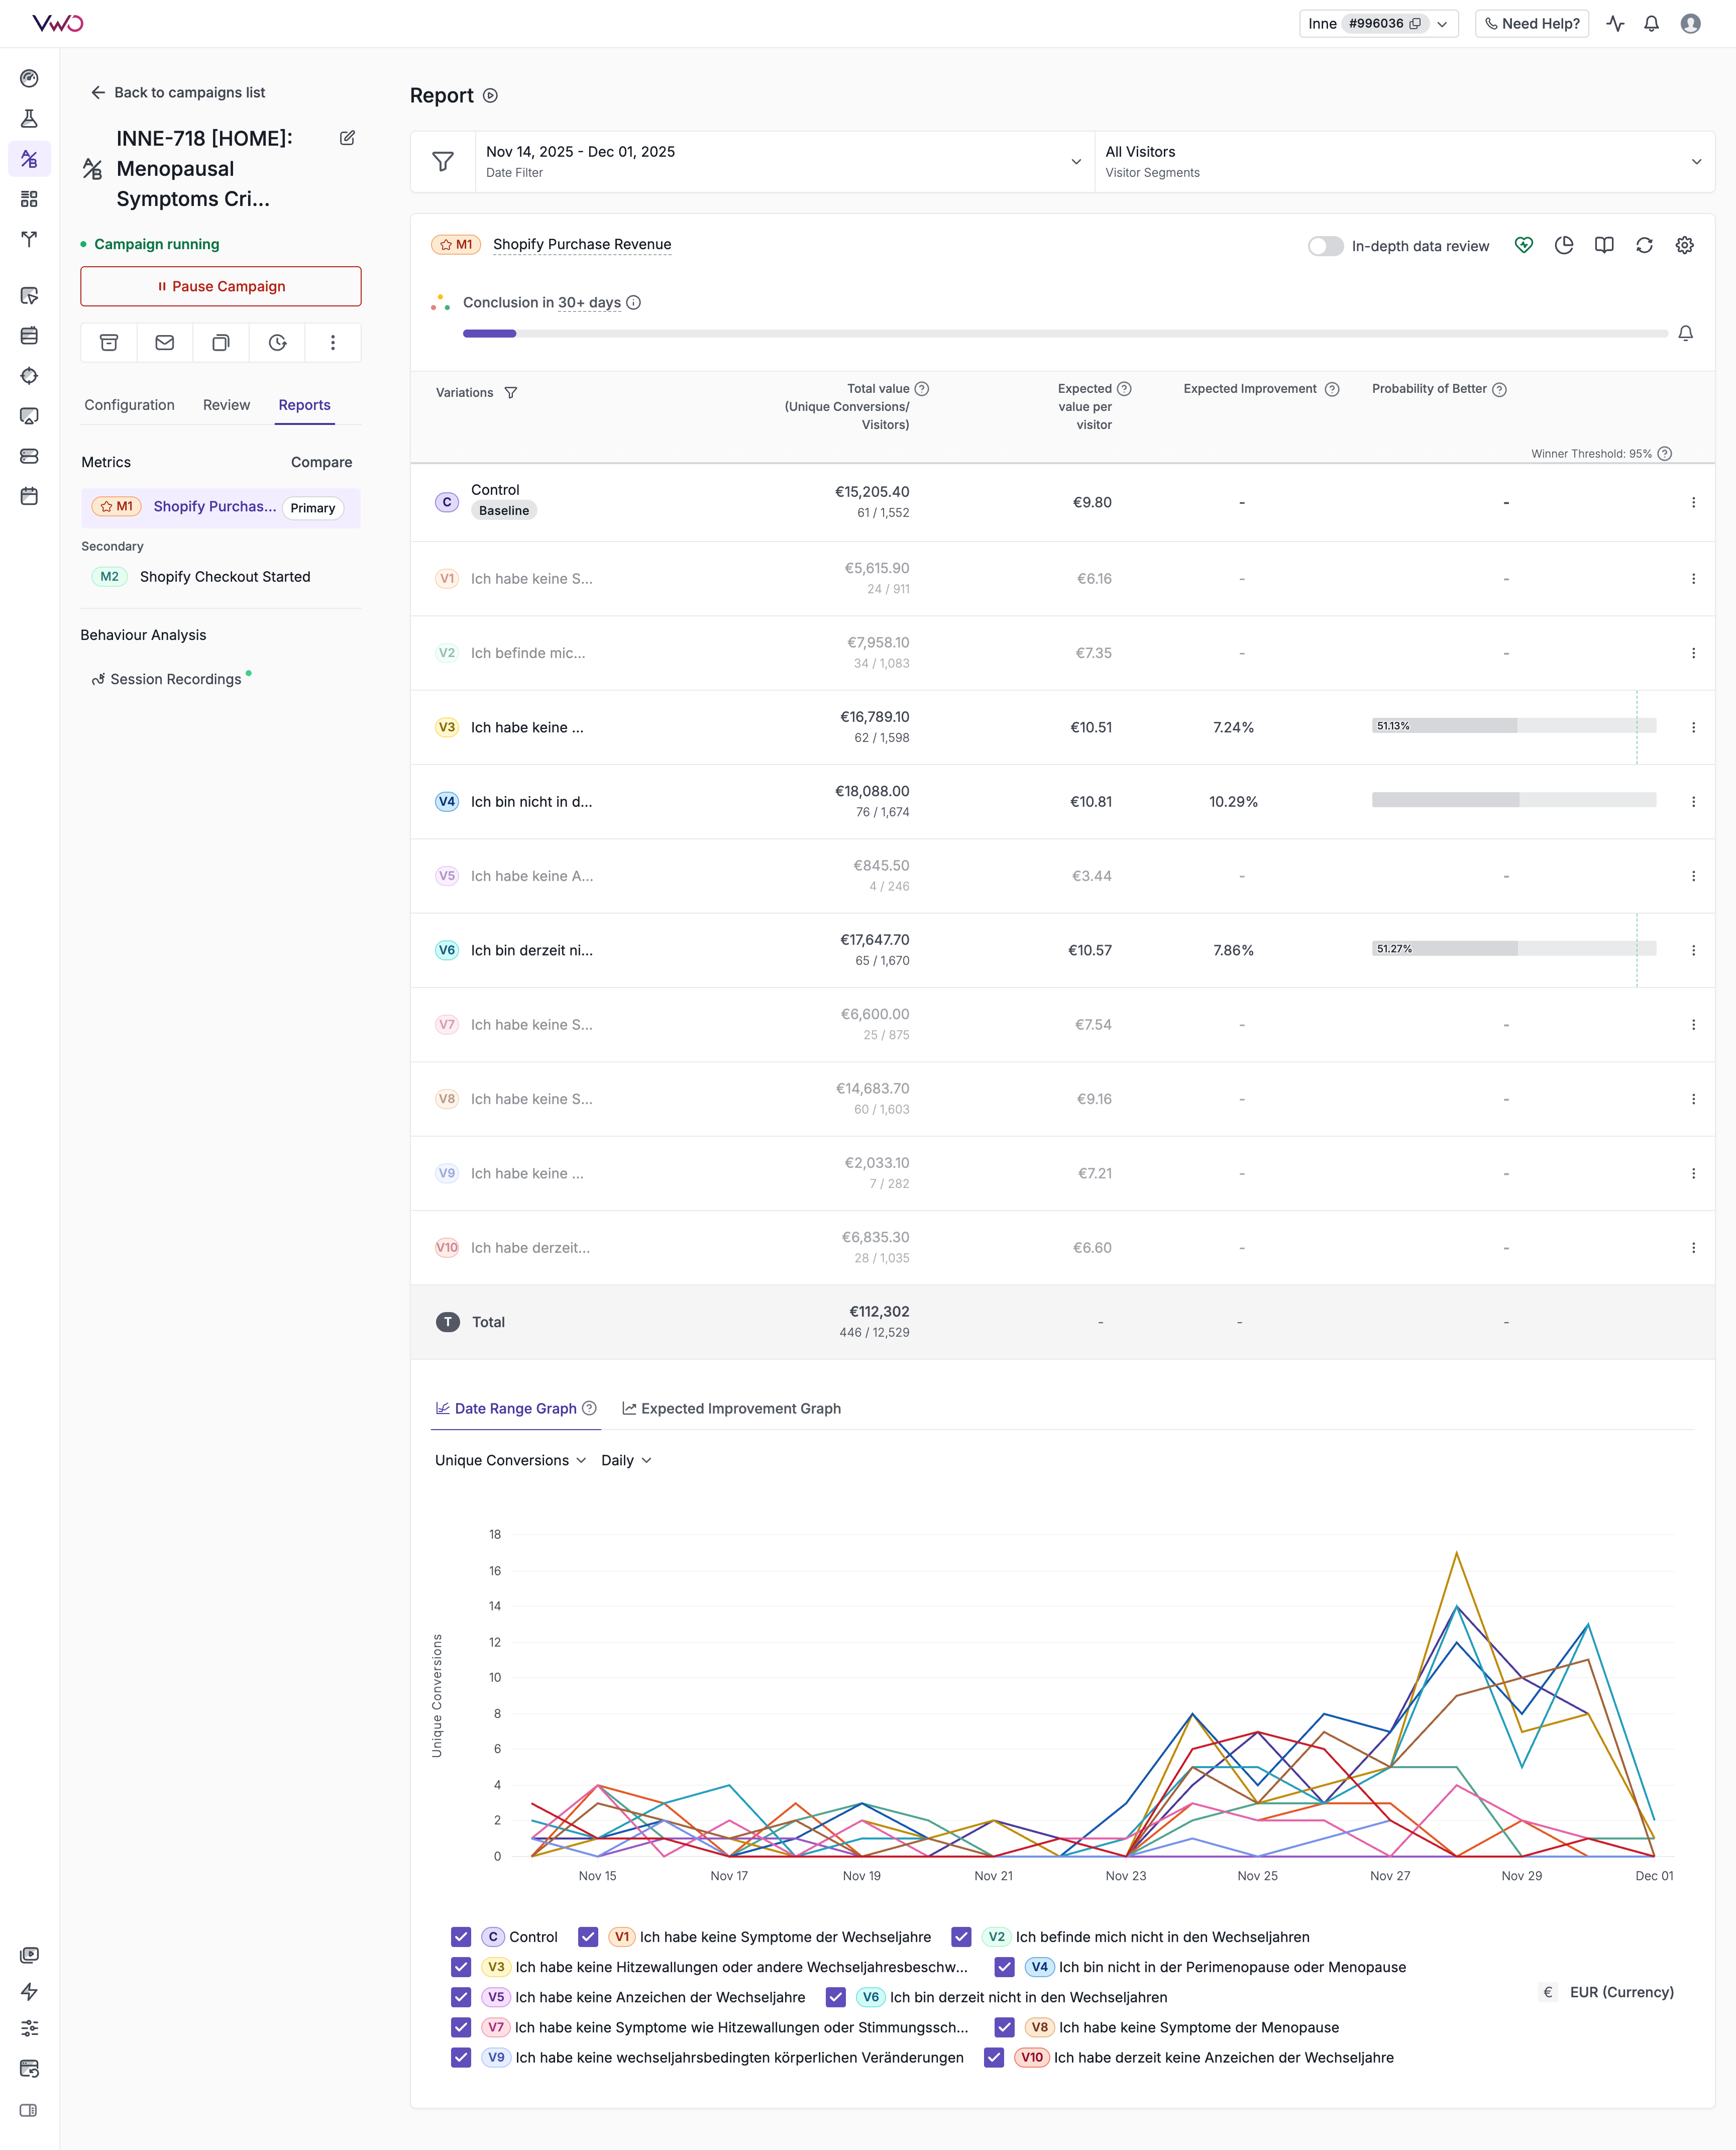Open the Configuration tab
The width and height of the screenshot is (1736, 2150).
[129, 405]
